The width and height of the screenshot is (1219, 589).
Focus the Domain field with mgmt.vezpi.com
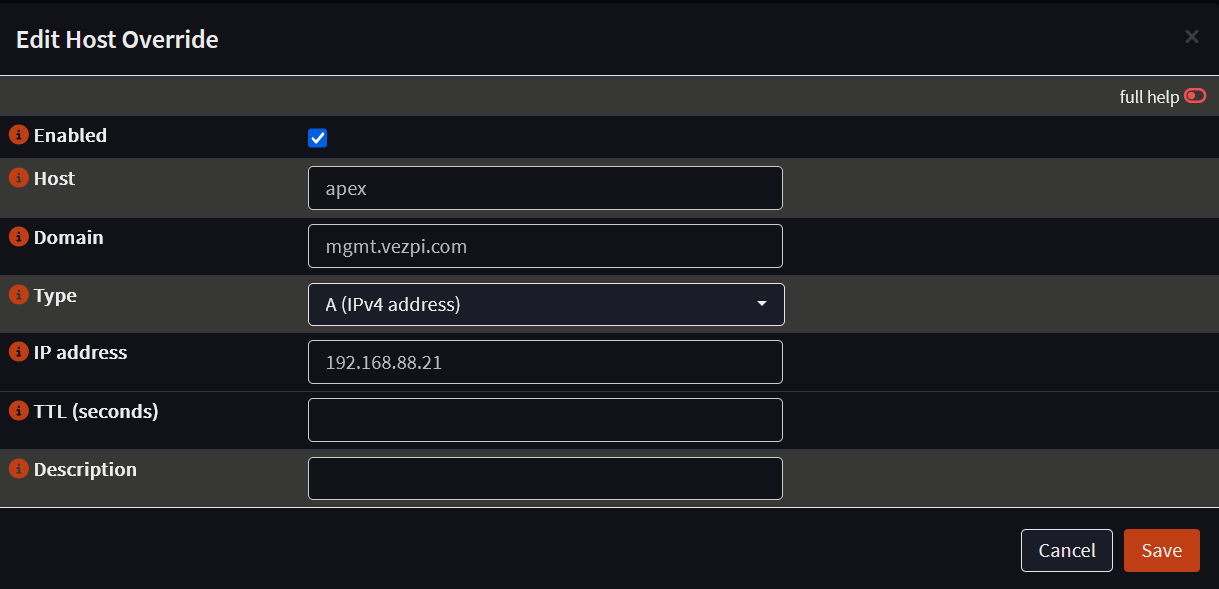point(545,246)
